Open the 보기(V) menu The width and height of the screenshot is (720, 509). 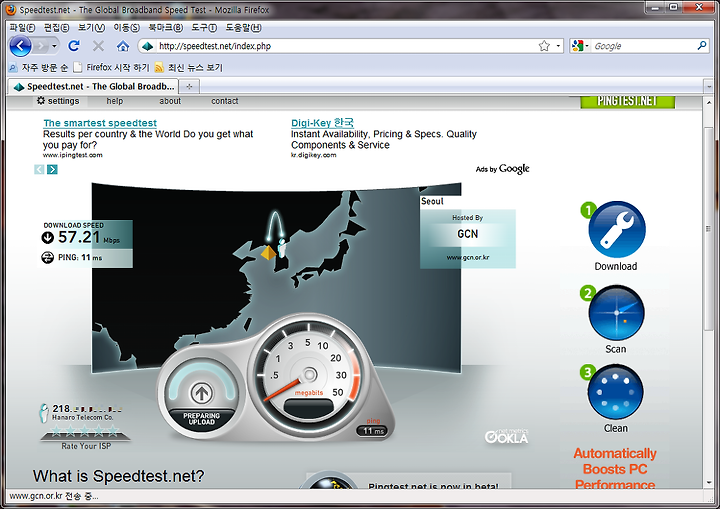pyautogui.click(x=91, y=28)
